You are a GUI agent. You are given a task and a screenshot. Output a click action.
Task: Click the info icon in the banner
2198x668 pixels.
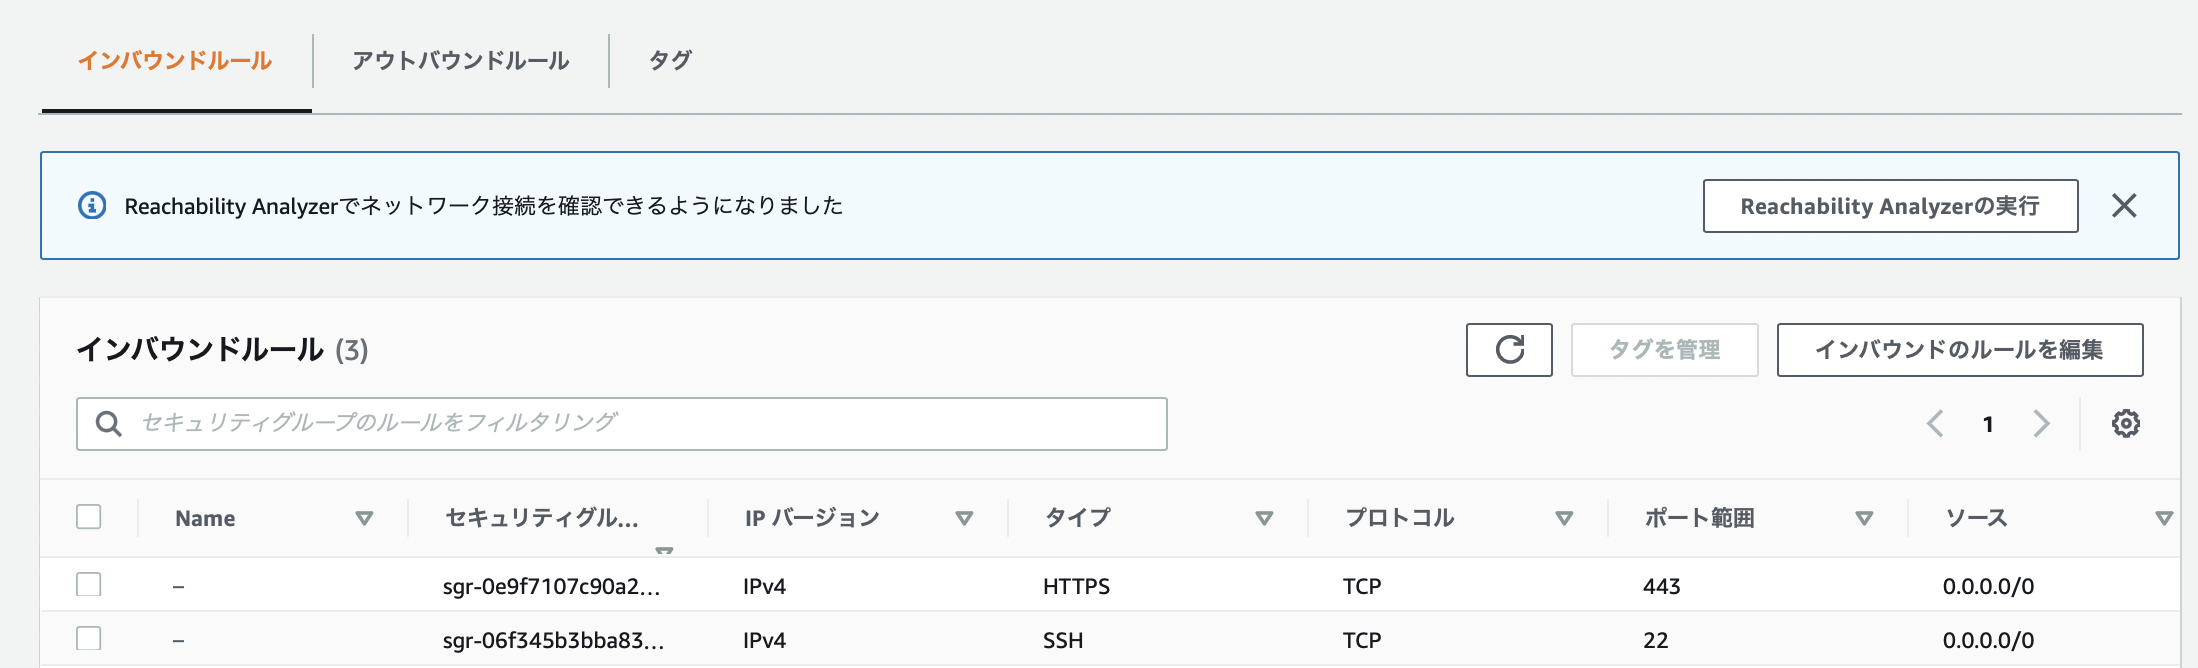92,206
